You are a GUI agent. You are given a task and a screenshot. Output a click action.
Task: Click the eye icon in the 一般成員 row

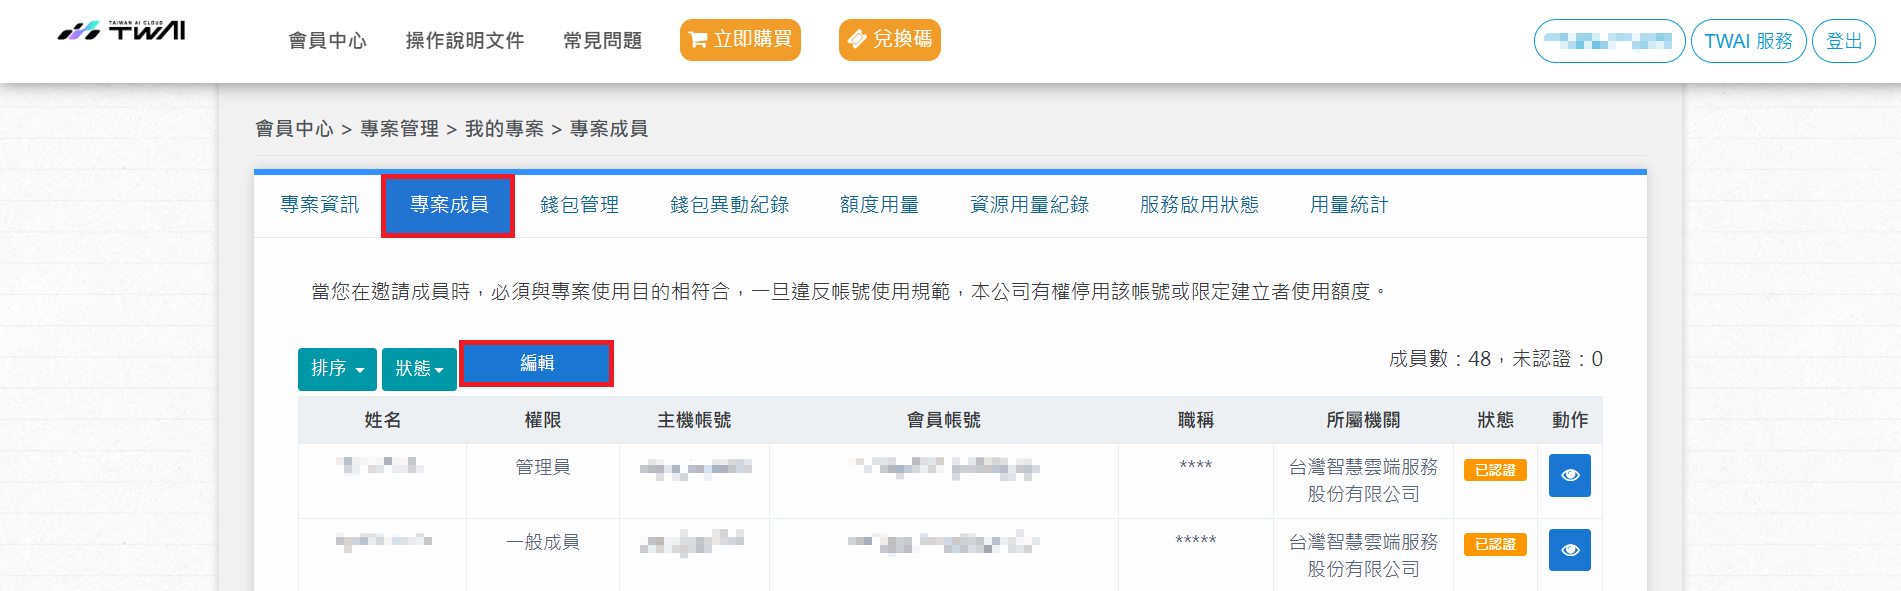(x=1569, y=550)
